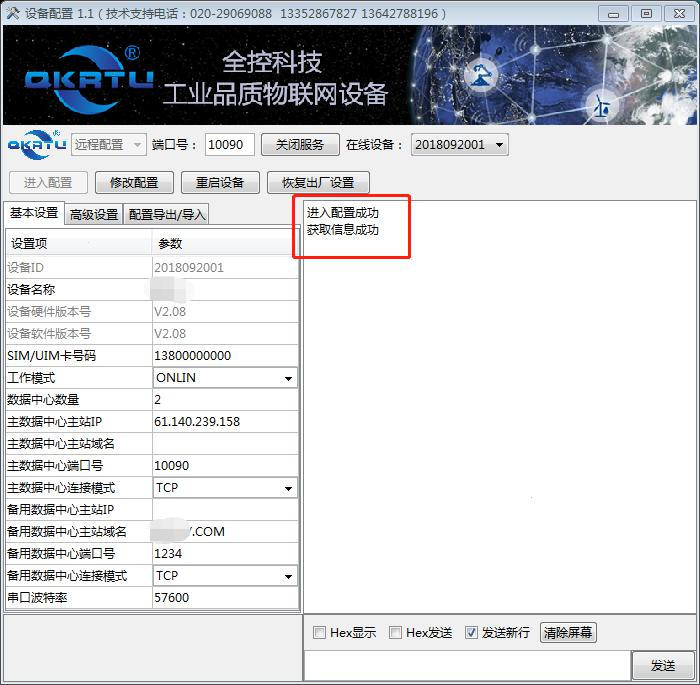Click the 设备名称 row label
The height and width of the screenshot is (685, 700).
click(31, 290)
